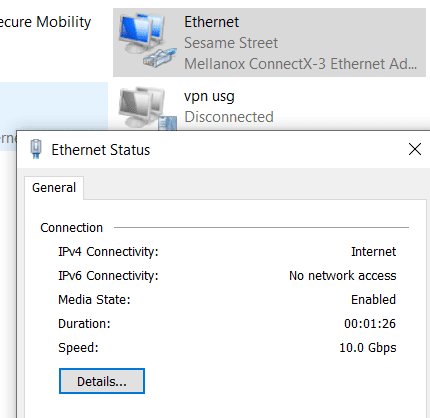
Task: Click the Mellanox ConnectX-3 adapter description
Action: click(301, 64)
